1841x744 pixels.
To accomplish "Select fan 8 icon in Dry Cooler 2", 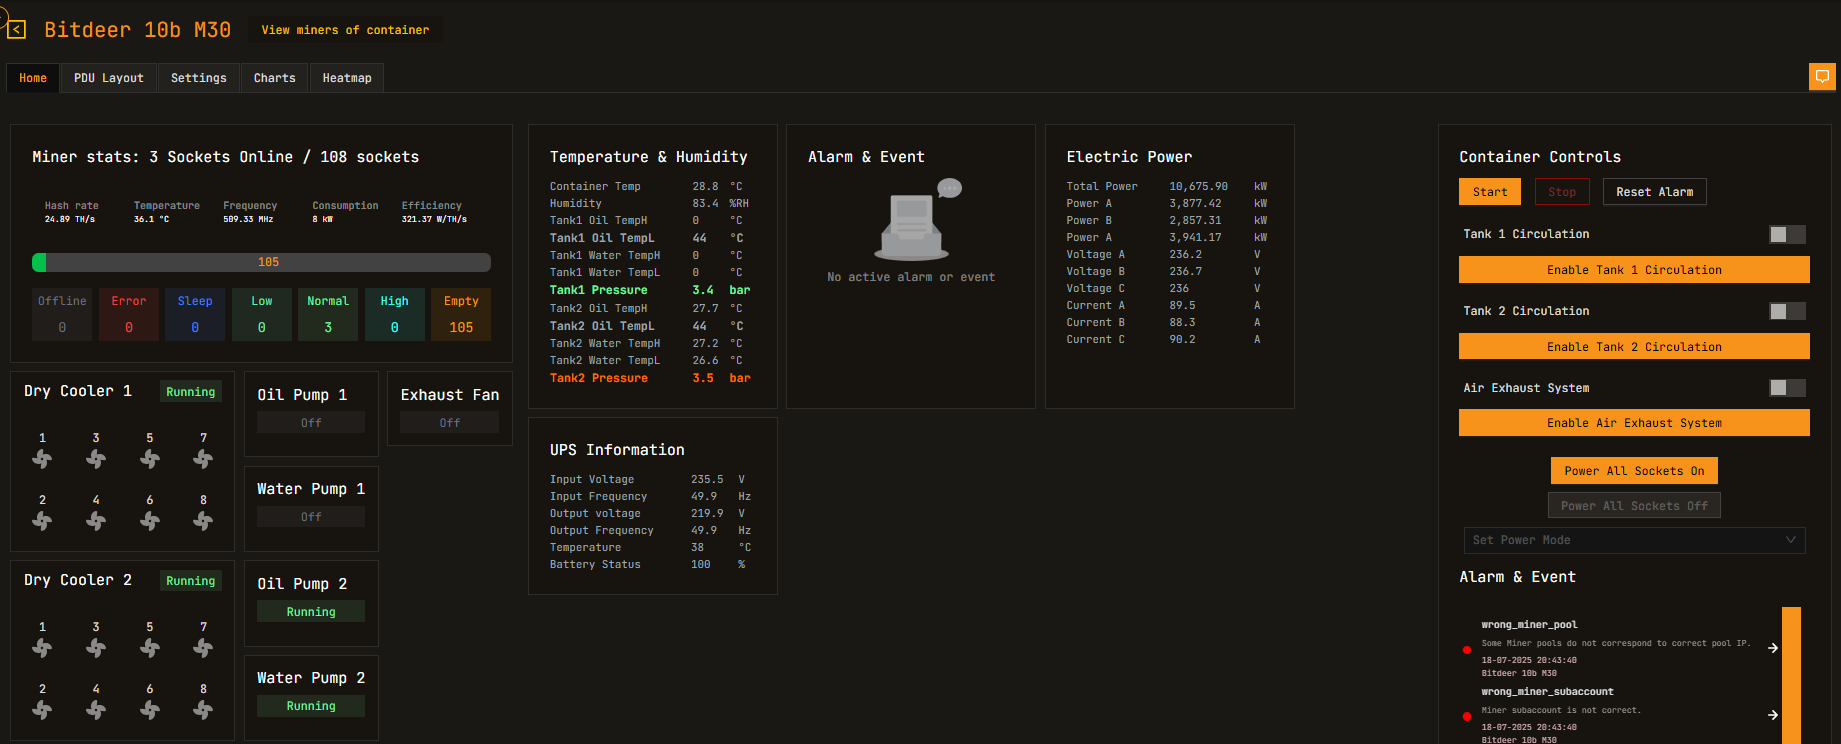I will coord(203,710).
